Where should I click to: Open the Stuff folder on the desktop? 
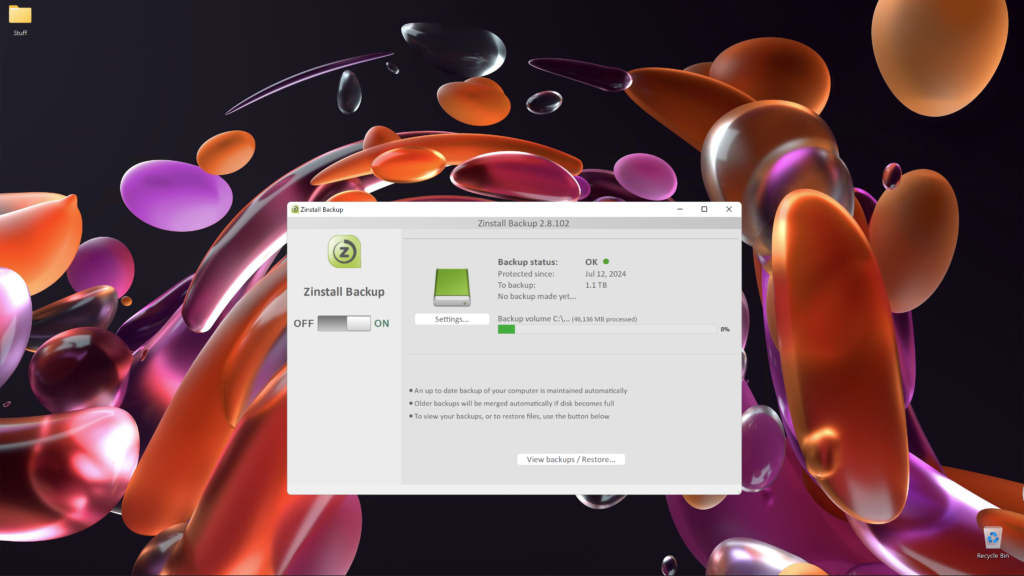click(x=20, y=17)
